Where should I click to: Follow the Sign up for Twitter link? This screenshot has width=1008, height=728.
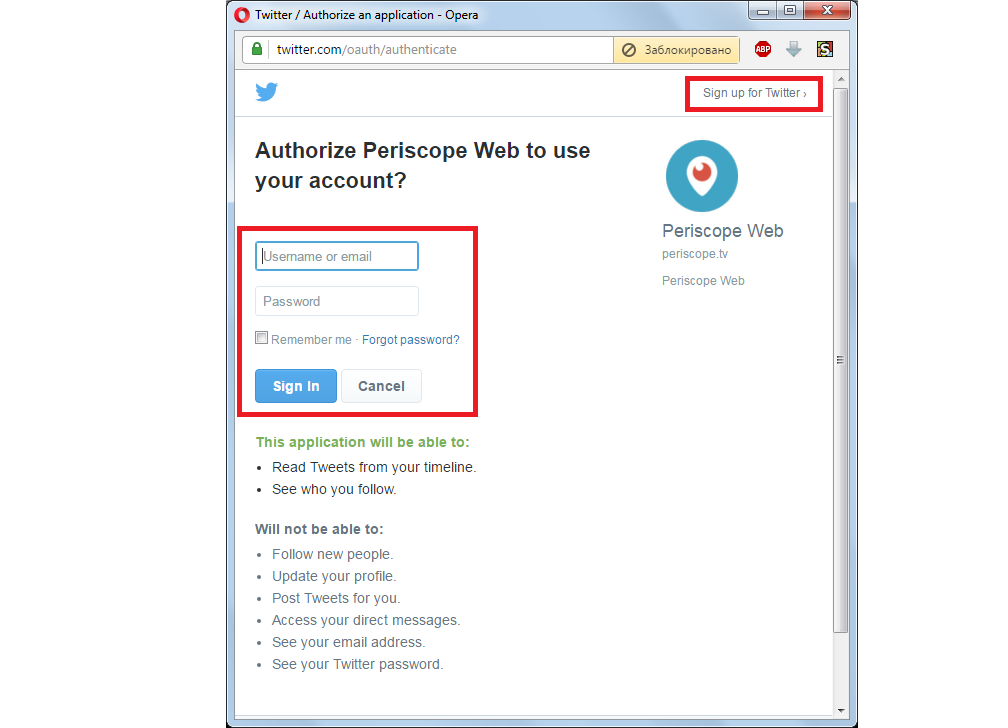click(754, 93)
